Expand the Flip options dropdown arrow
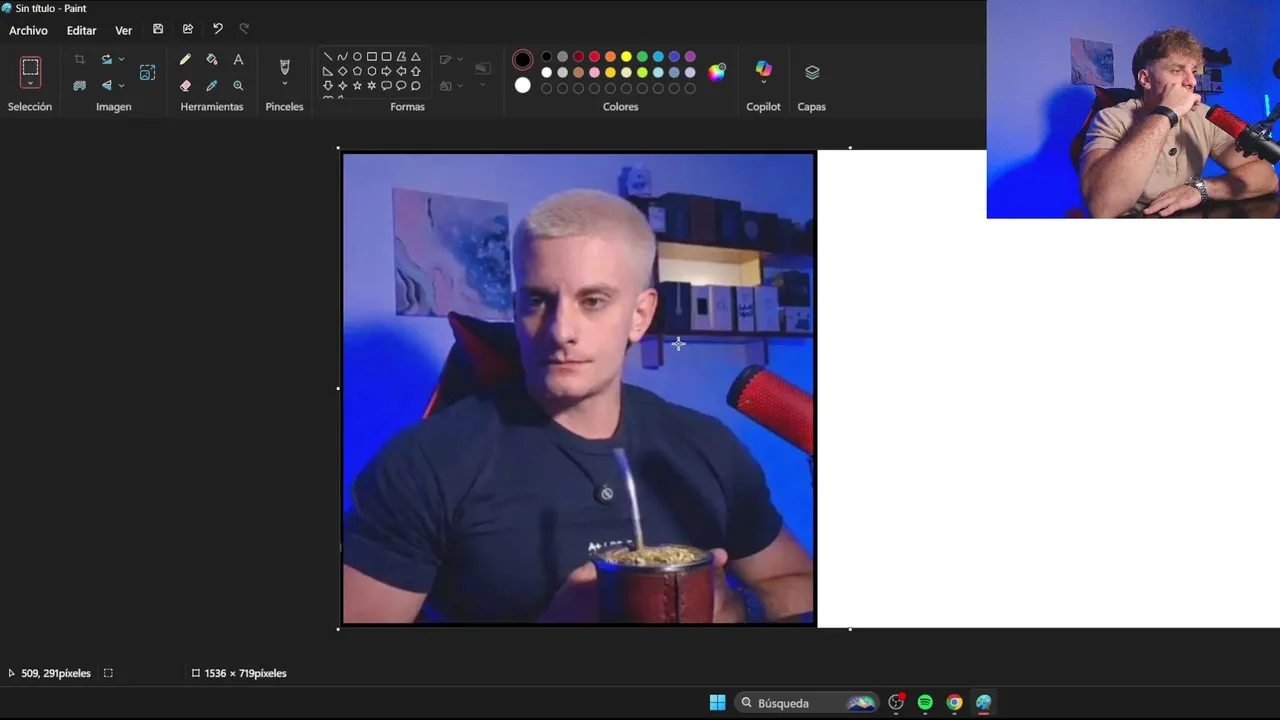1280x720 pixels. point(121,86)
